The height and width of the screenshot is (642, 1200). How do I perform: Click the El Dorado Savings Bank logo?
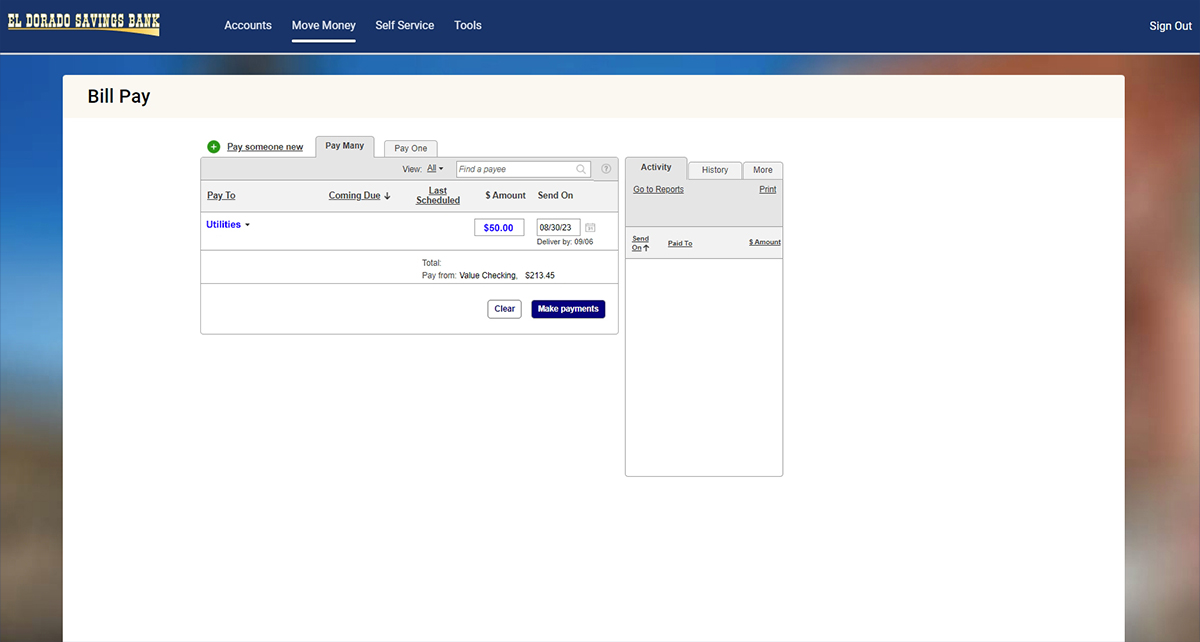pos(84,24)
